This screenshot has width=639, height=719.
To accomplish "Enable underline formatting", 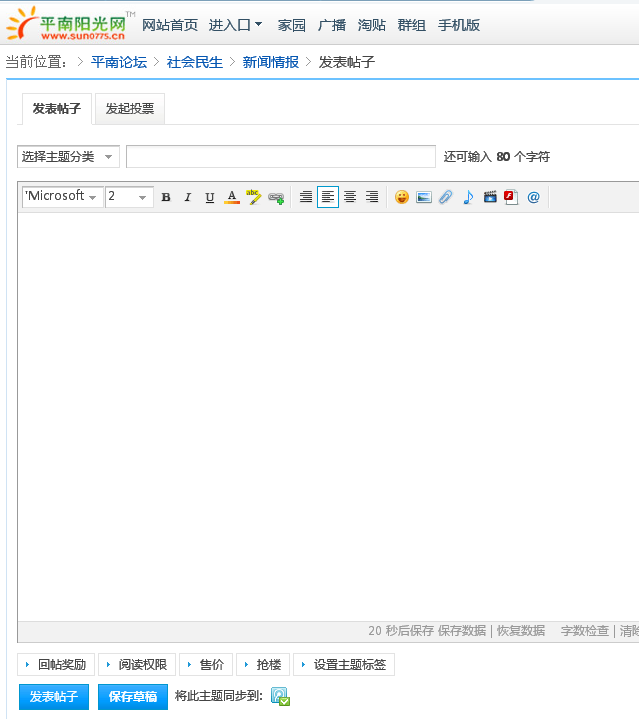I will [209, 197].
